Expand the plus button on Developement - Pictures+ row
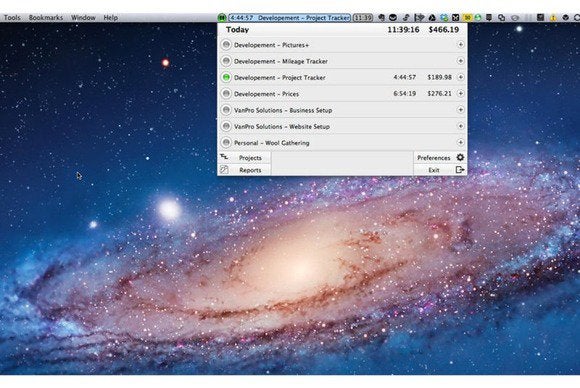580x388 pixels. 461,45
